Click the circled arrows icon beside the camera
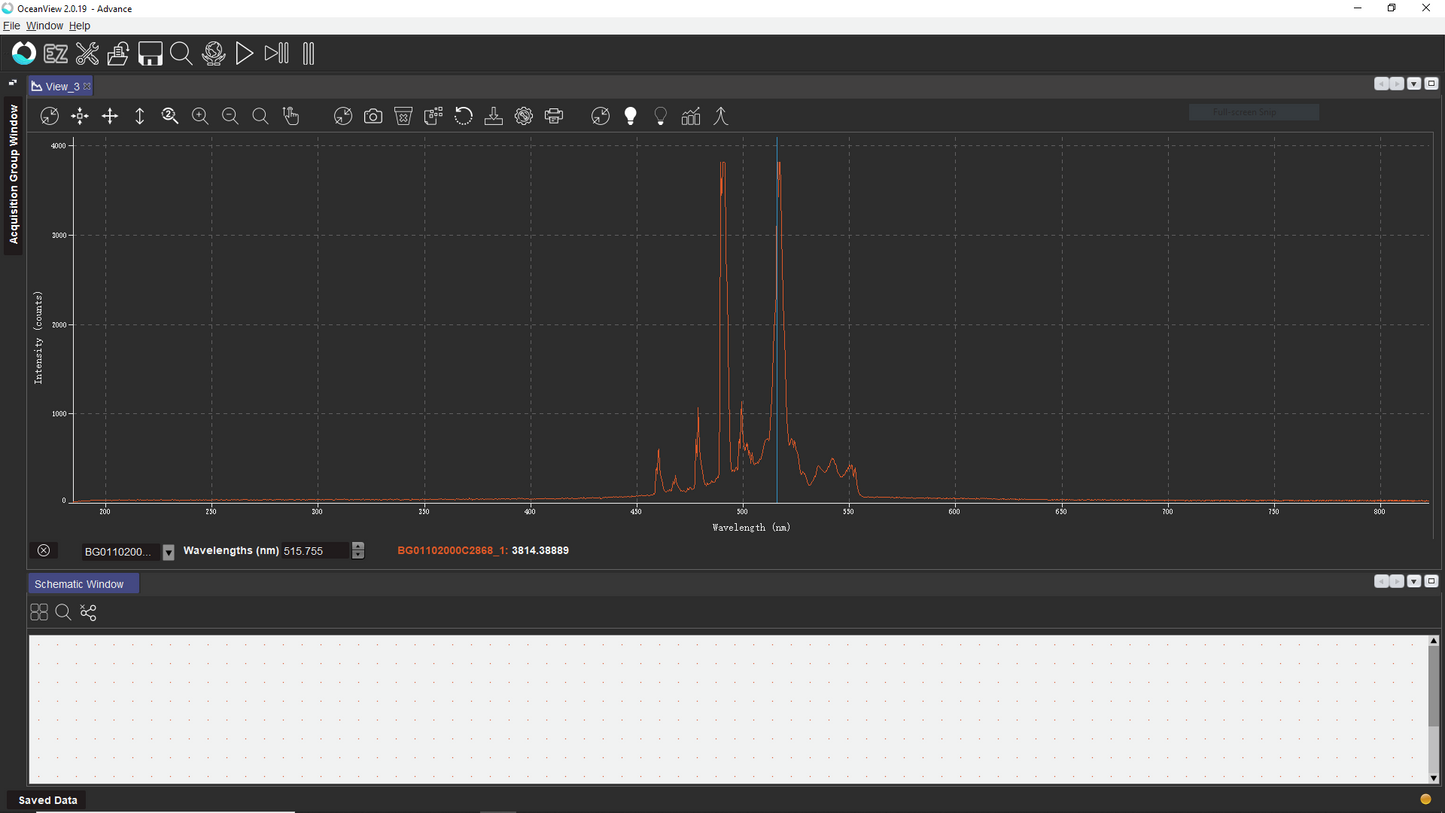 coord(343,117)
